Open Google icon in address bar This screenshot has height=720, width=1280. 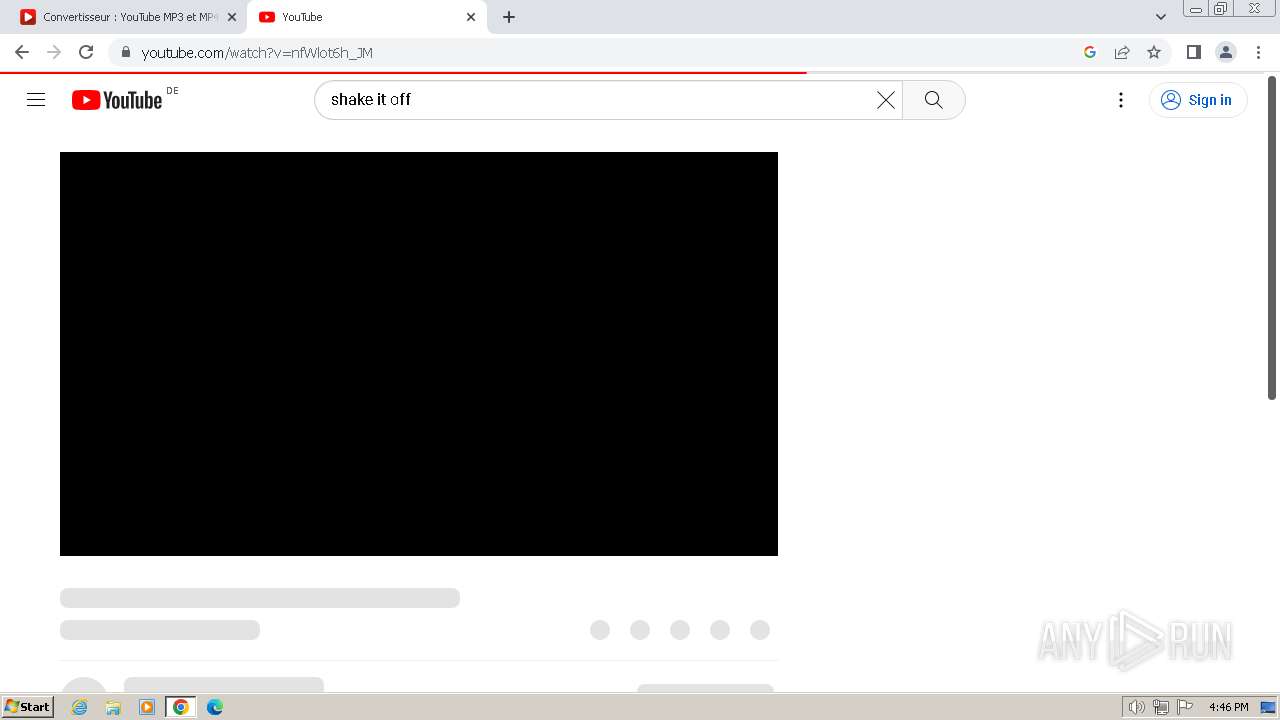(x=1090, y=52)
